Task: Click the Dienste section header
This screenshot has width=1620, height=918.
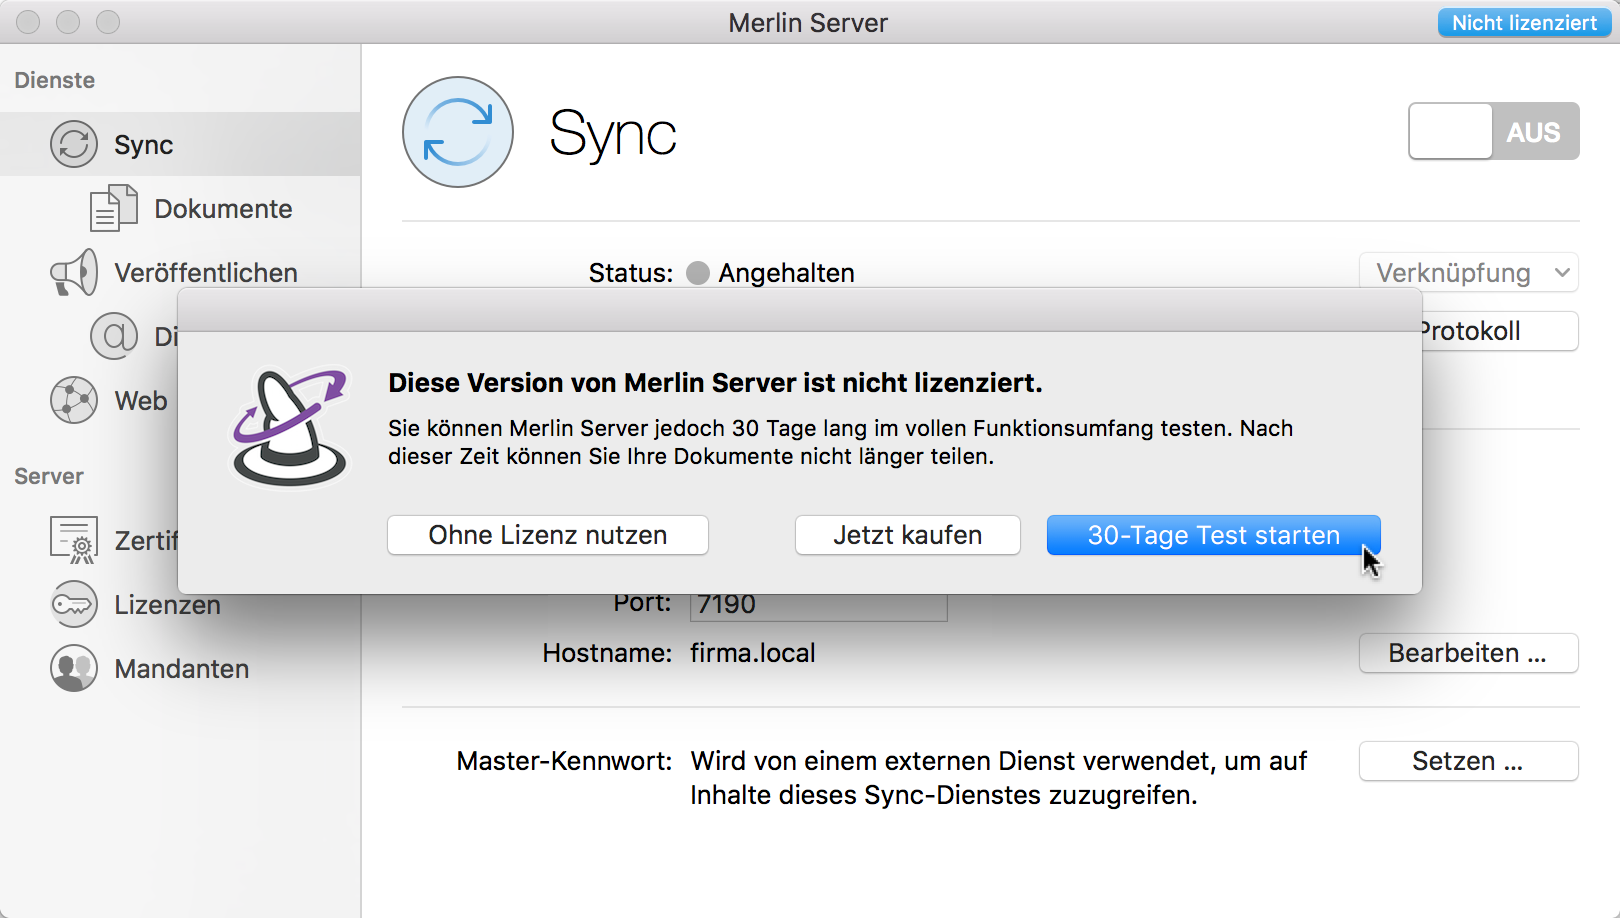Action: 55,80
